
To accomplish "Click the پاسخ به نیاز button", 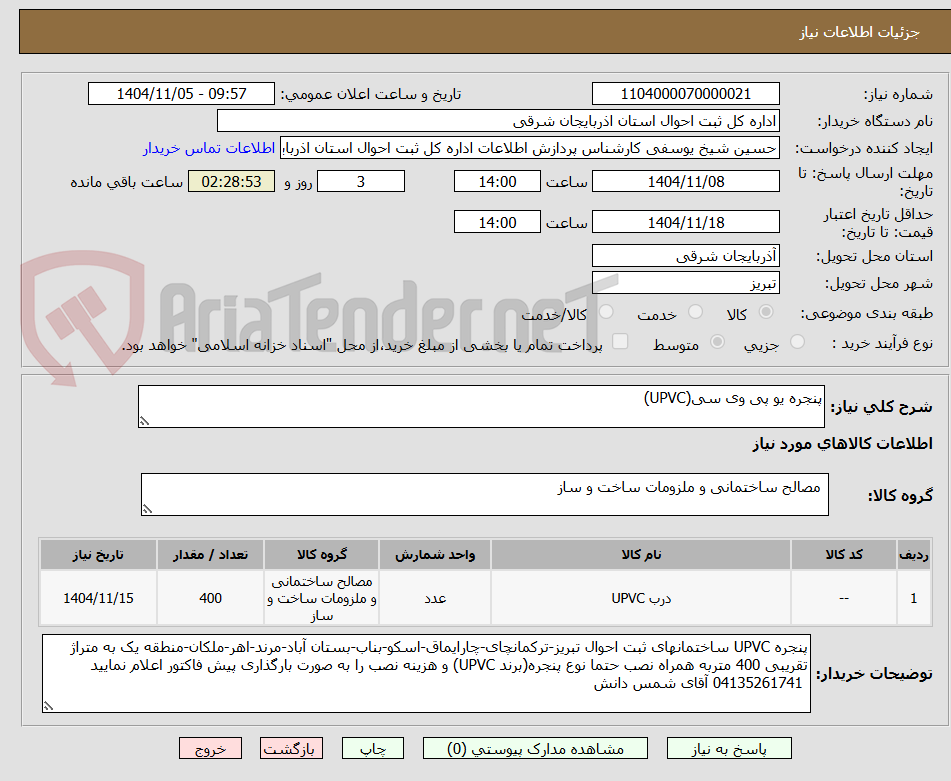I will (729, 748).
